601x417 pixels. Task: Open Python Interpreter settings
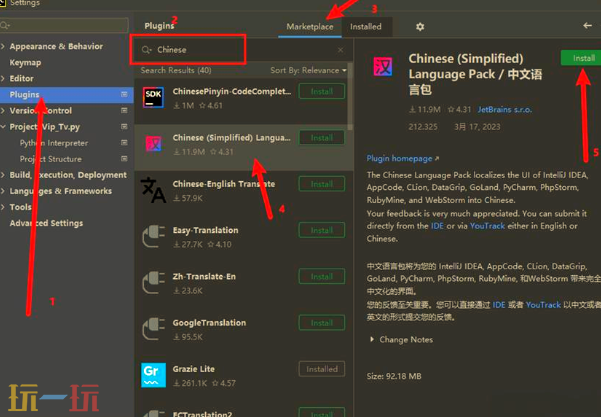54,143
